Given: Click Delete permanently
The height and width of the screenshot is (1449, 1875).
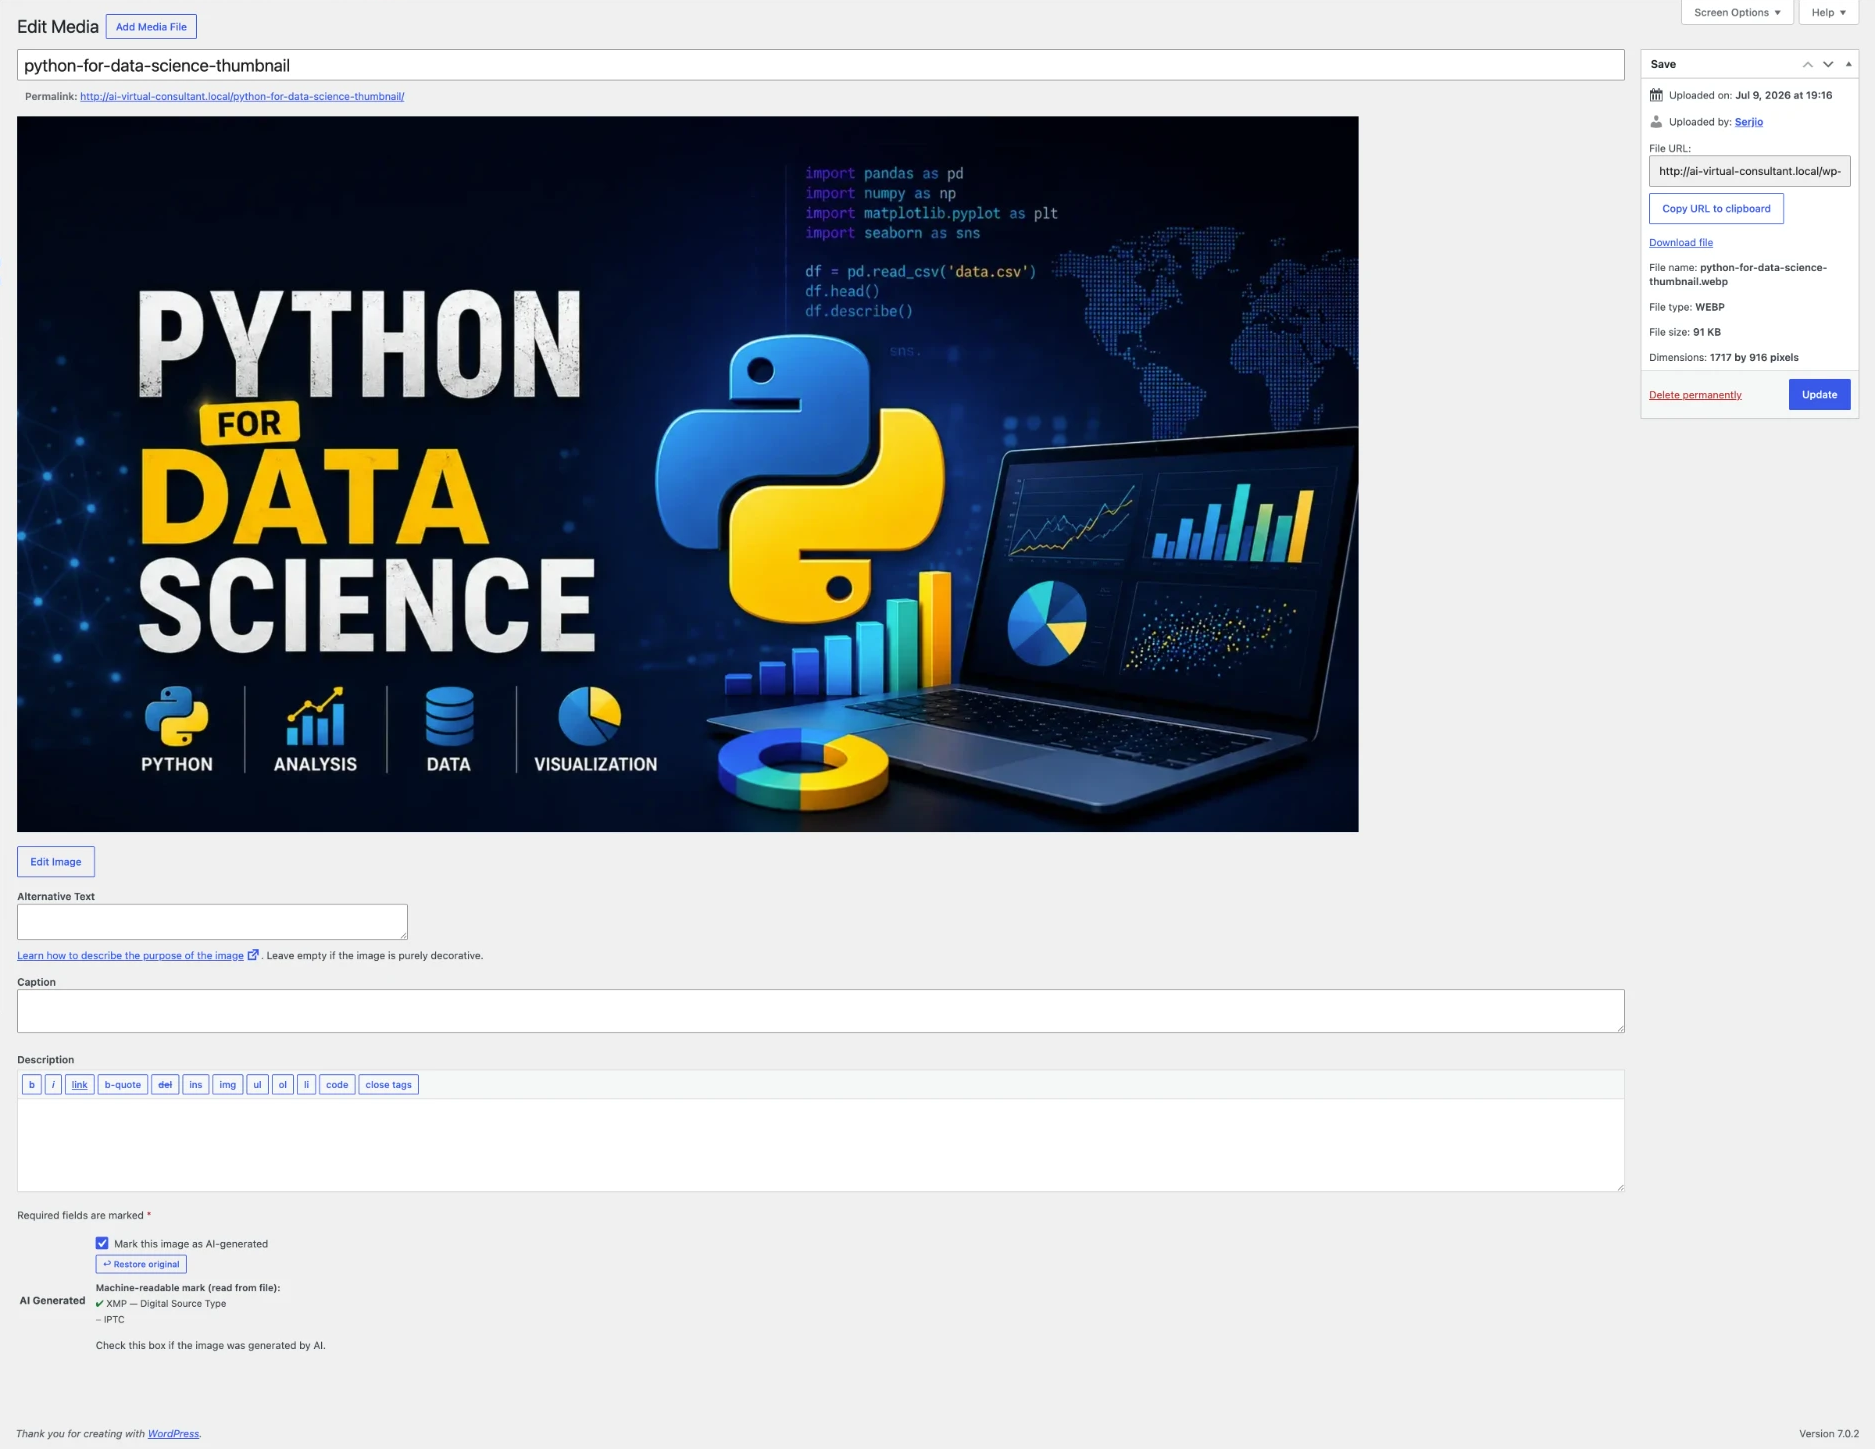Looking at the screenshot, I should (1695, 395).
